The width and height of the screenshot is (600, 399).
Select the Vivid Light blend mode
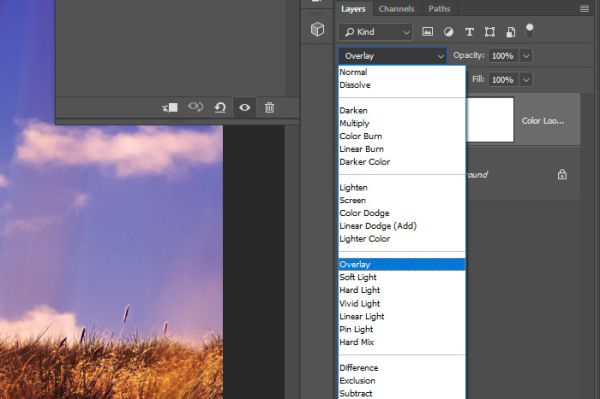402,303
